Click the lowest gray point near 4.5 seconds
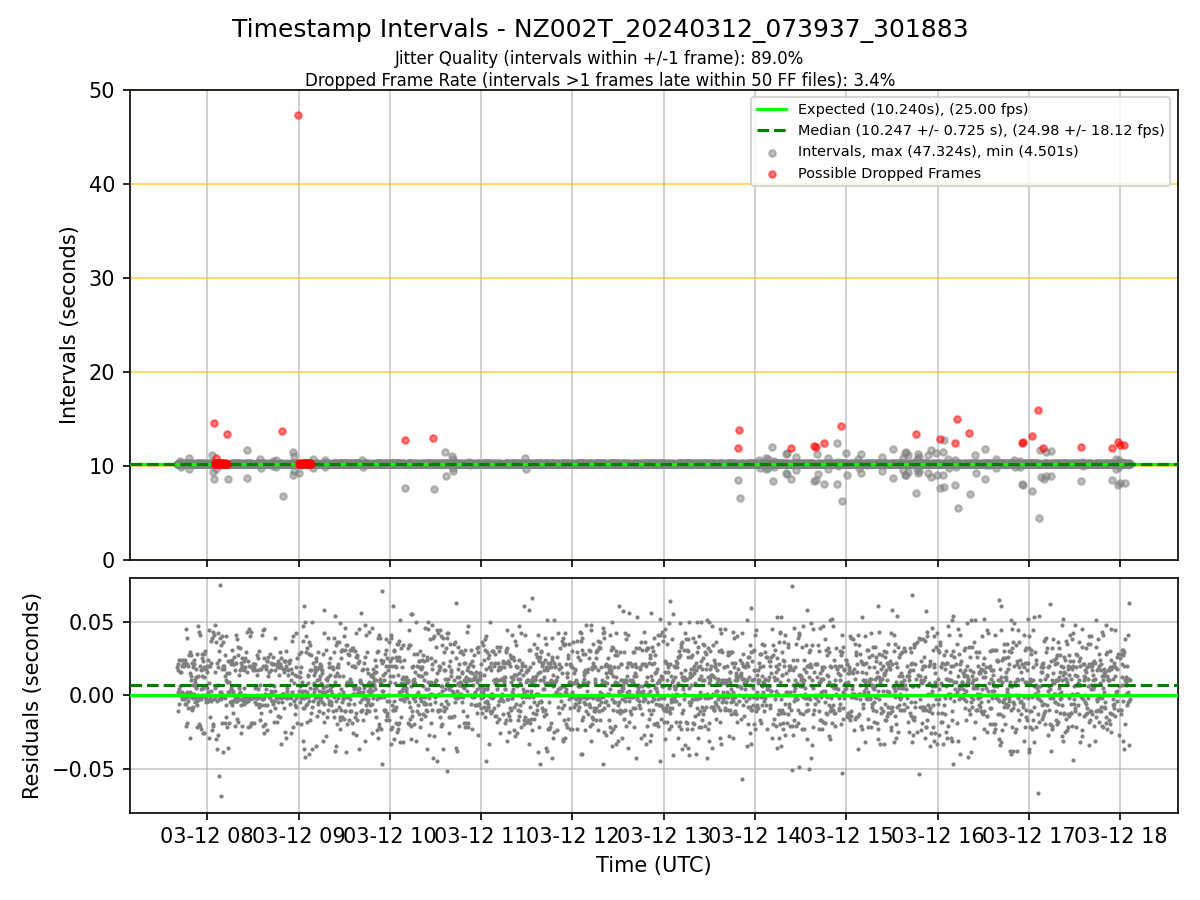The width and height of the screenshot is (1200, 900). pyautogui.click(x=1039, y=518)
